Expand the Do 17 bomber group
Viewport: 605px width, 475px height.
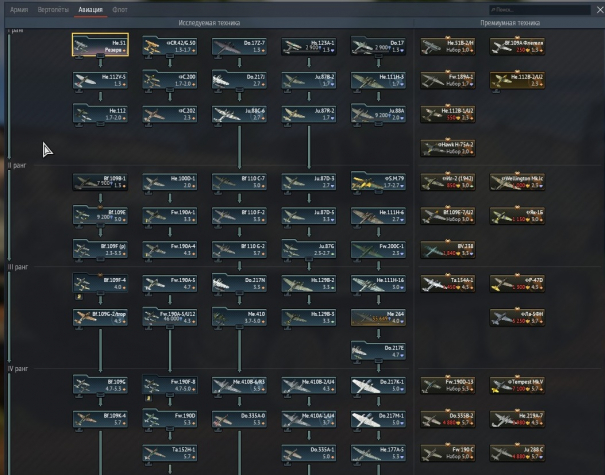(378, 46)
